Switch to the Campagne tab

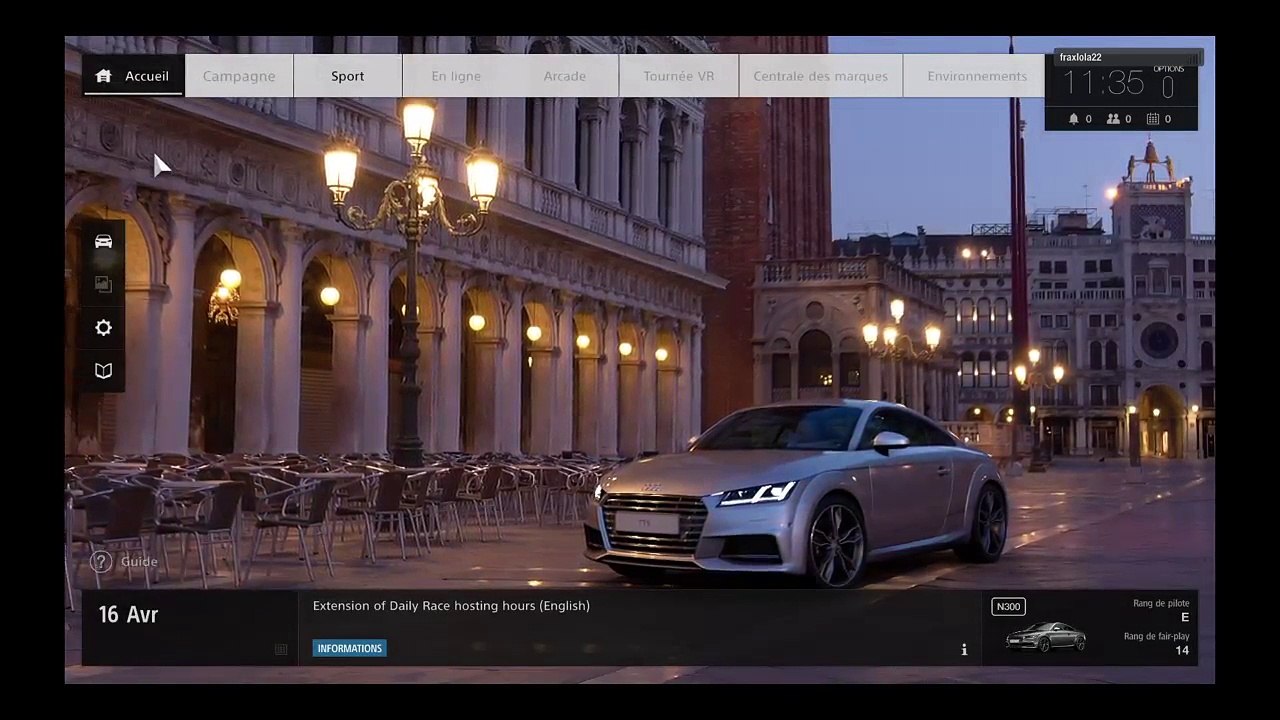(x=239, y=76)
